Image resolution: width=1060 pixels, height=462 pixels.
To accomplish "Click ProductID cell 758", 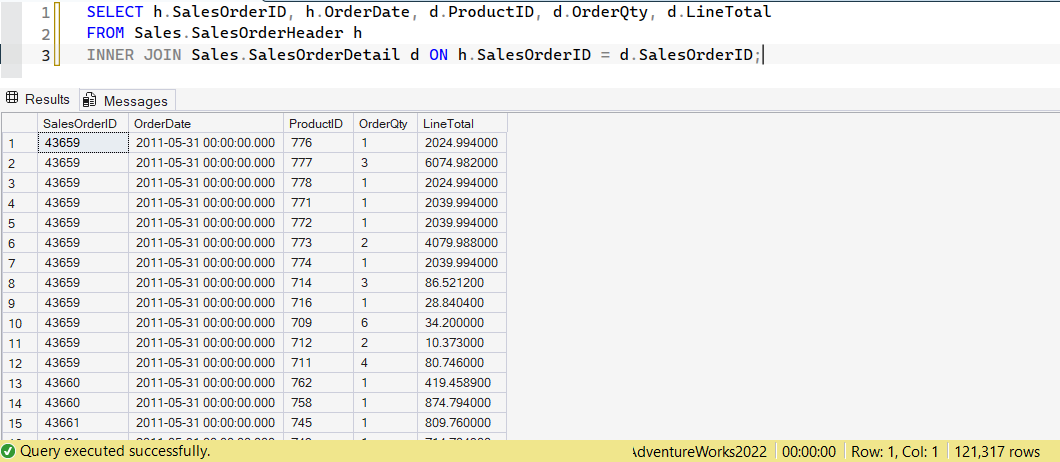I will (x=318, y=402).
